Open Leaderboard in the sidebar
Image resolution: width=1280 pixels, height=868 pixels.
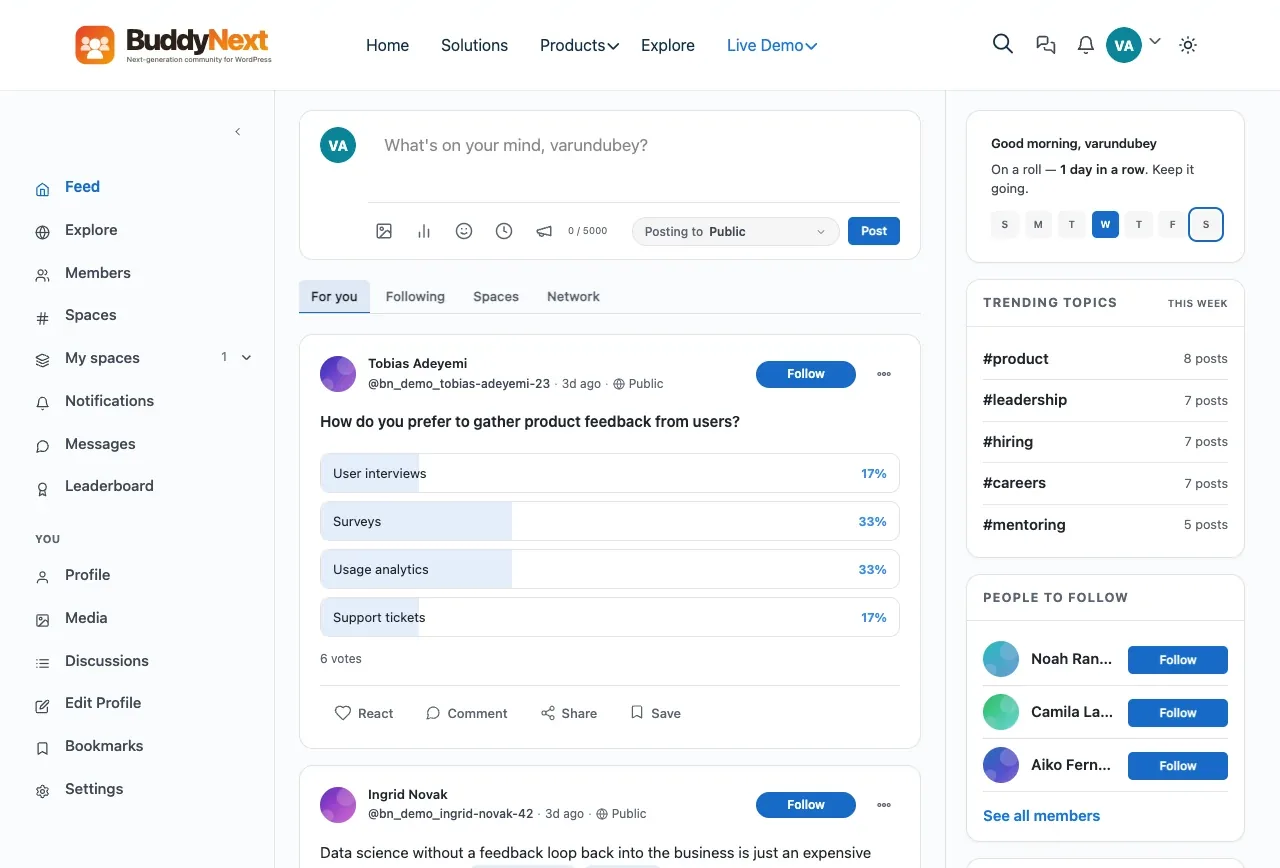click(x=109, y=486)
